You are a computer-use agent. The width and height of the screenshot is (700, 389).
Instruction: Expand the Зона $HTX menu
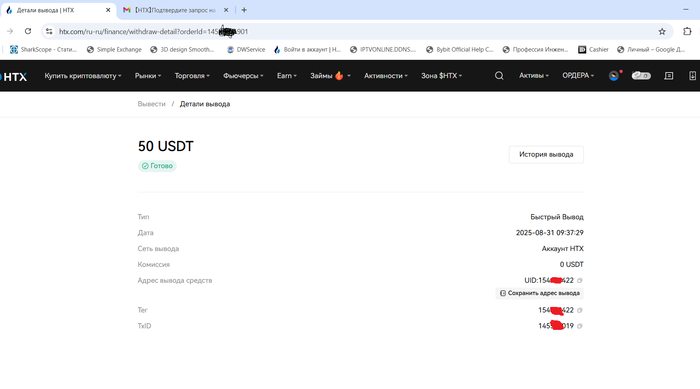coord(442,76)
